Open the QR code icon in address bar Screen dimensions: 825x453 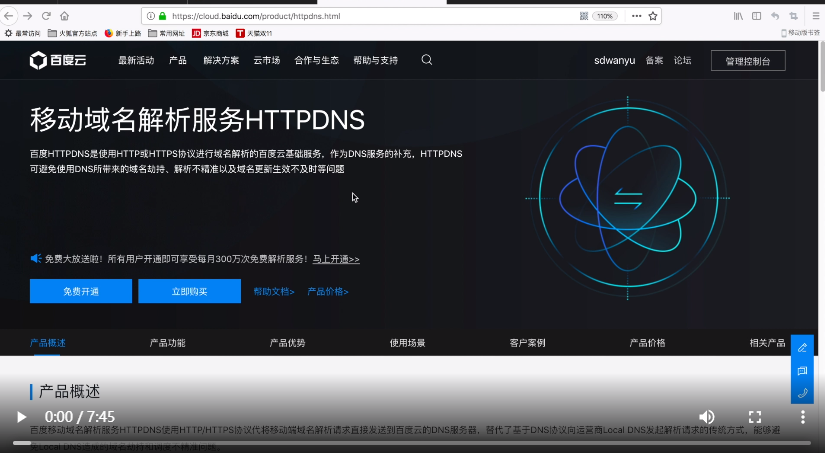pyautogui.click(x=583, y=16)
